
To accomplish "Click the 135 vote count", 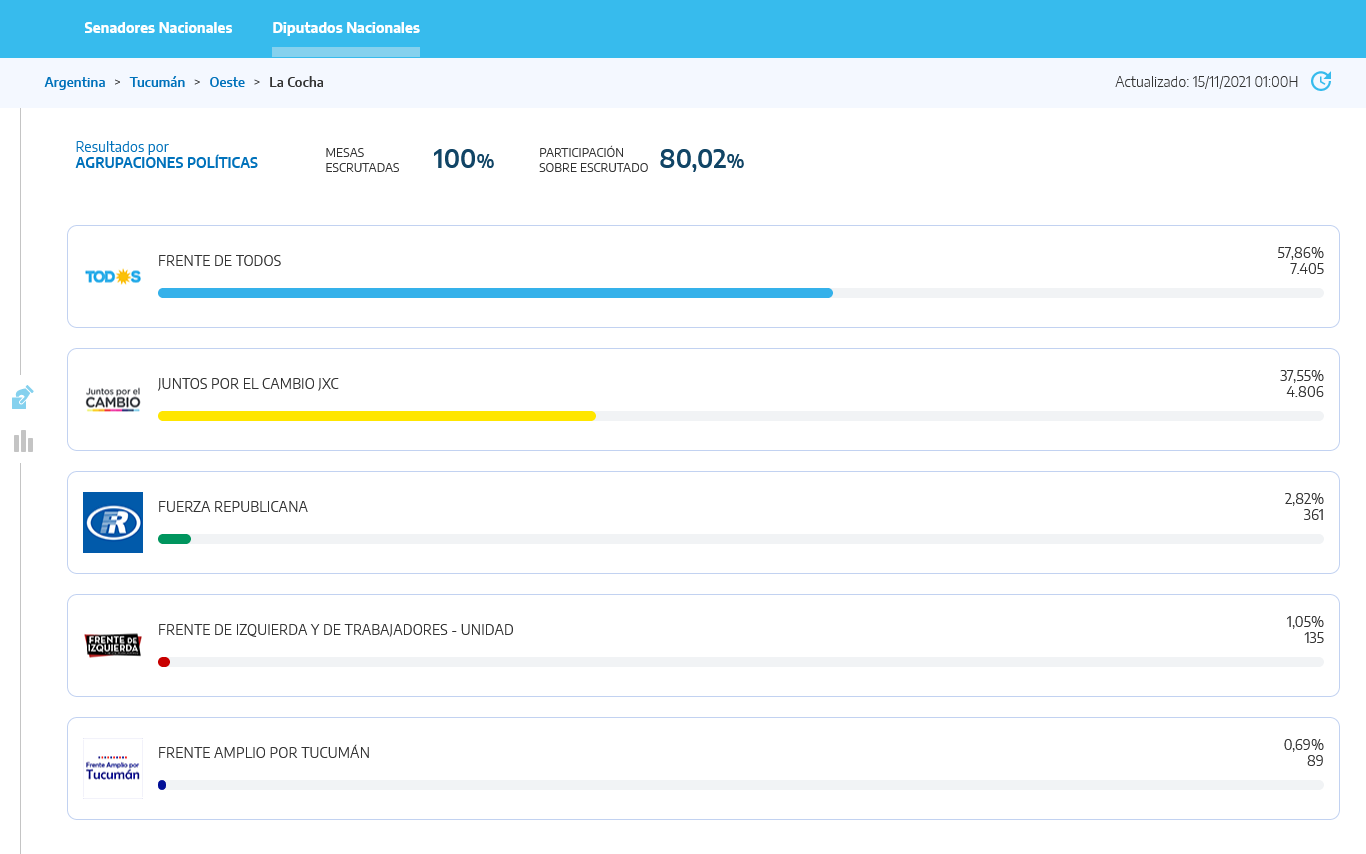I will click(x=1314, y=638).
